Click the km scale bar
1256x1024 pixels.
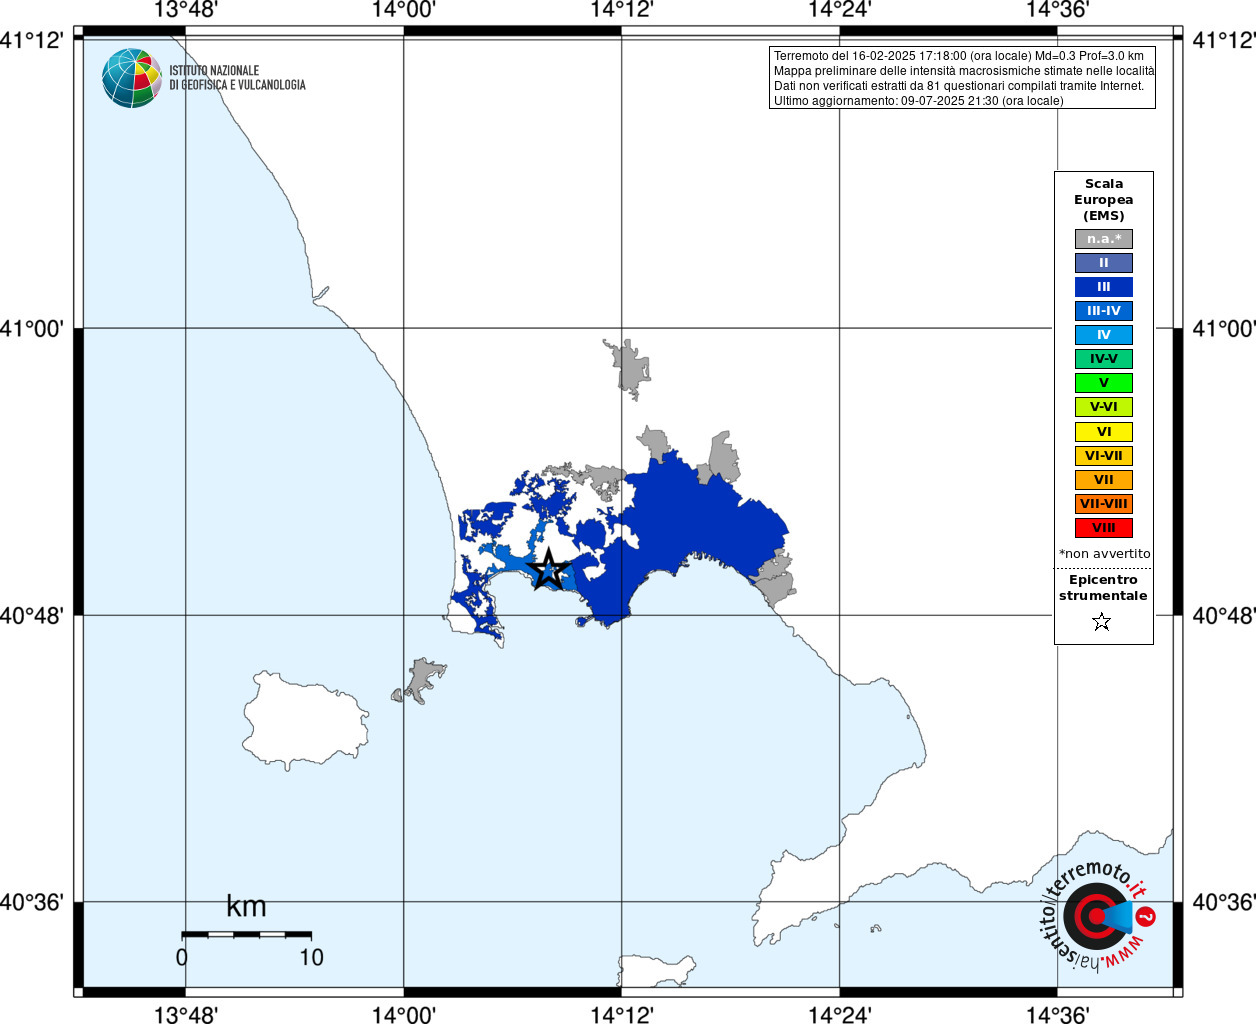pyautogui.click(x=246, y=934)
